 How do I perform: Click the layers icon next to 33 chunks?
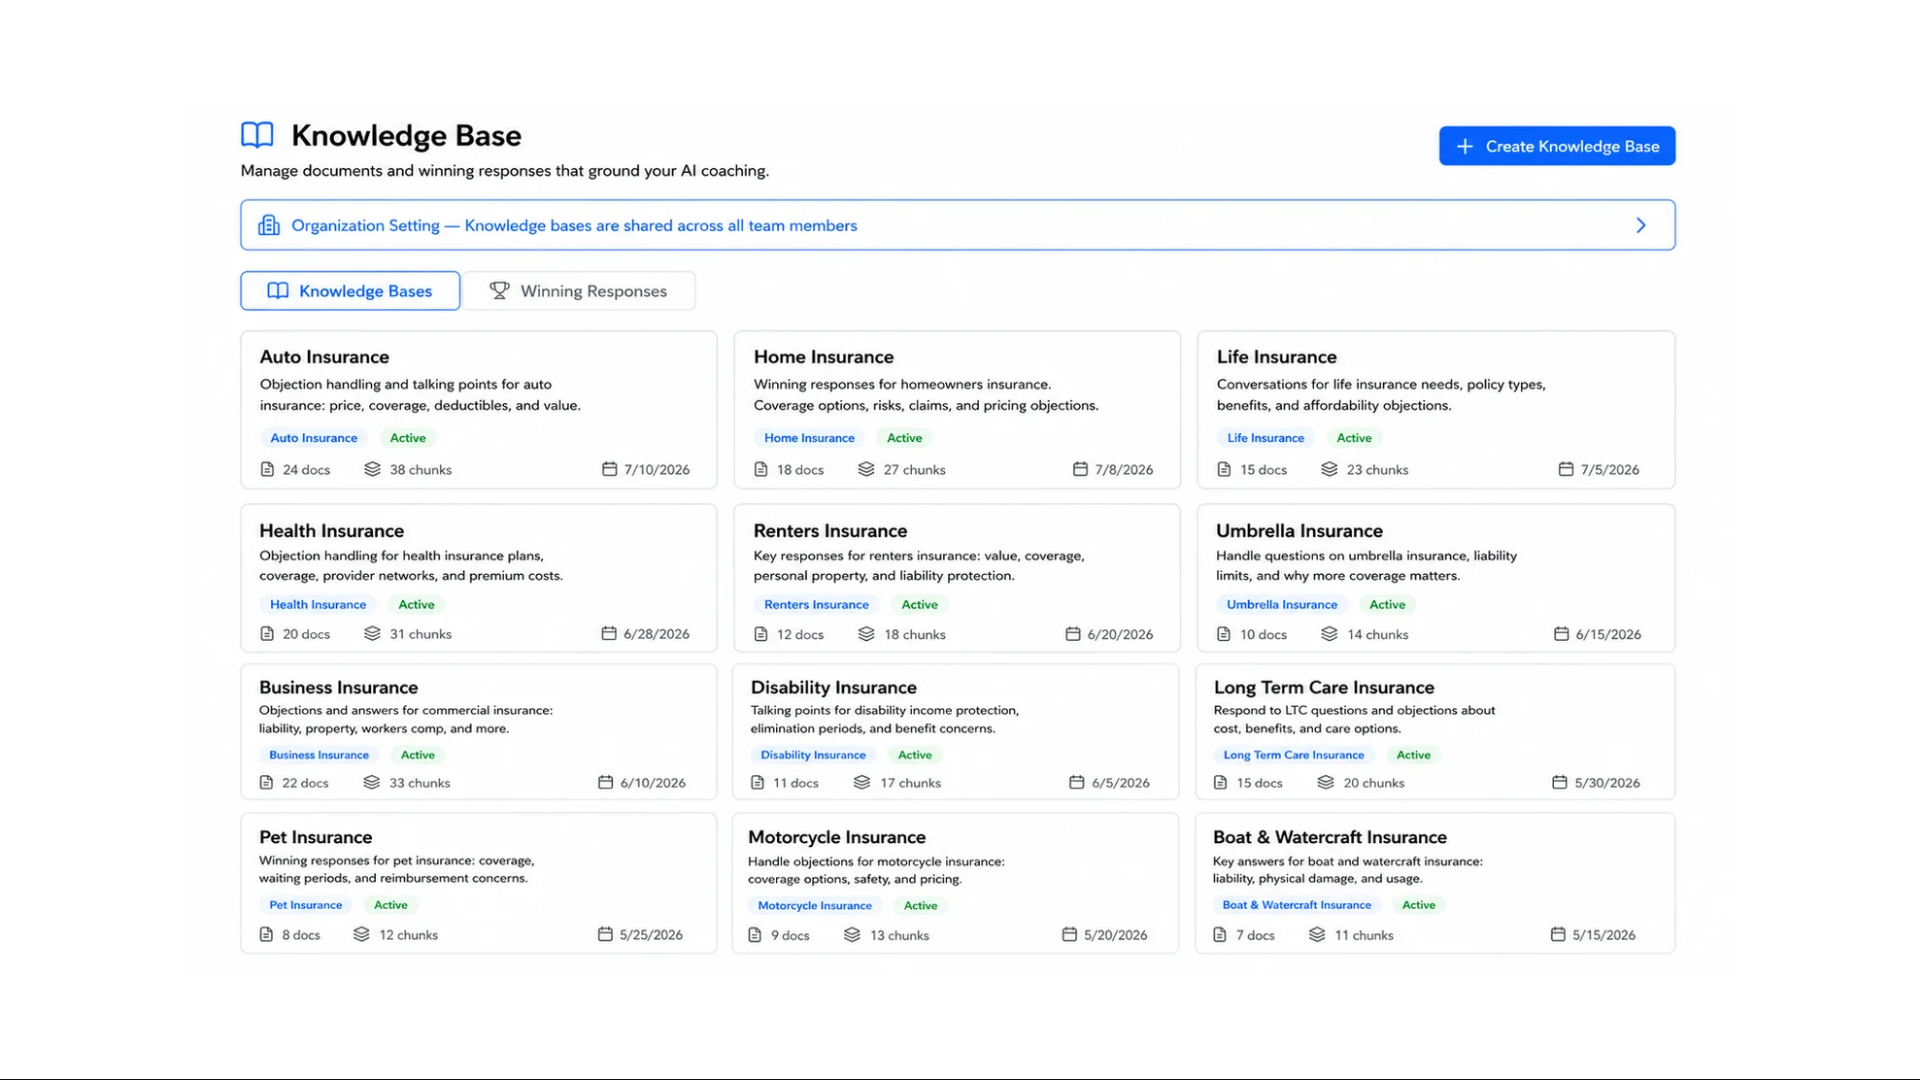(x=371, y=782)
